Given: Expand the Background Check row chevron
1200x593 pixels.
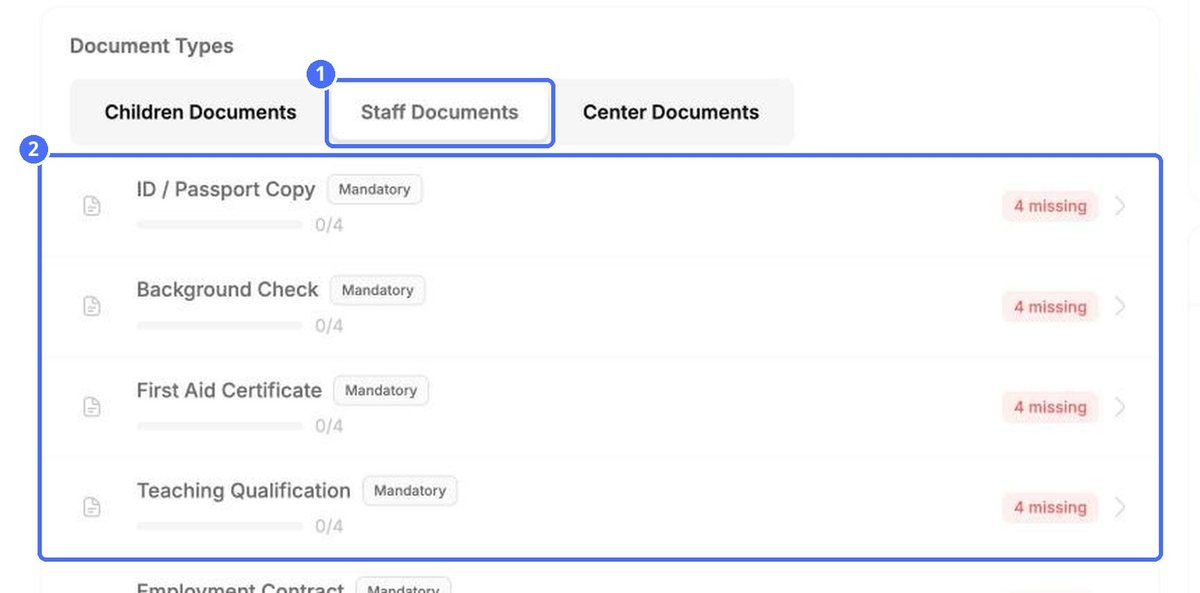Looking at the screenshot, I should [1120, 306].
